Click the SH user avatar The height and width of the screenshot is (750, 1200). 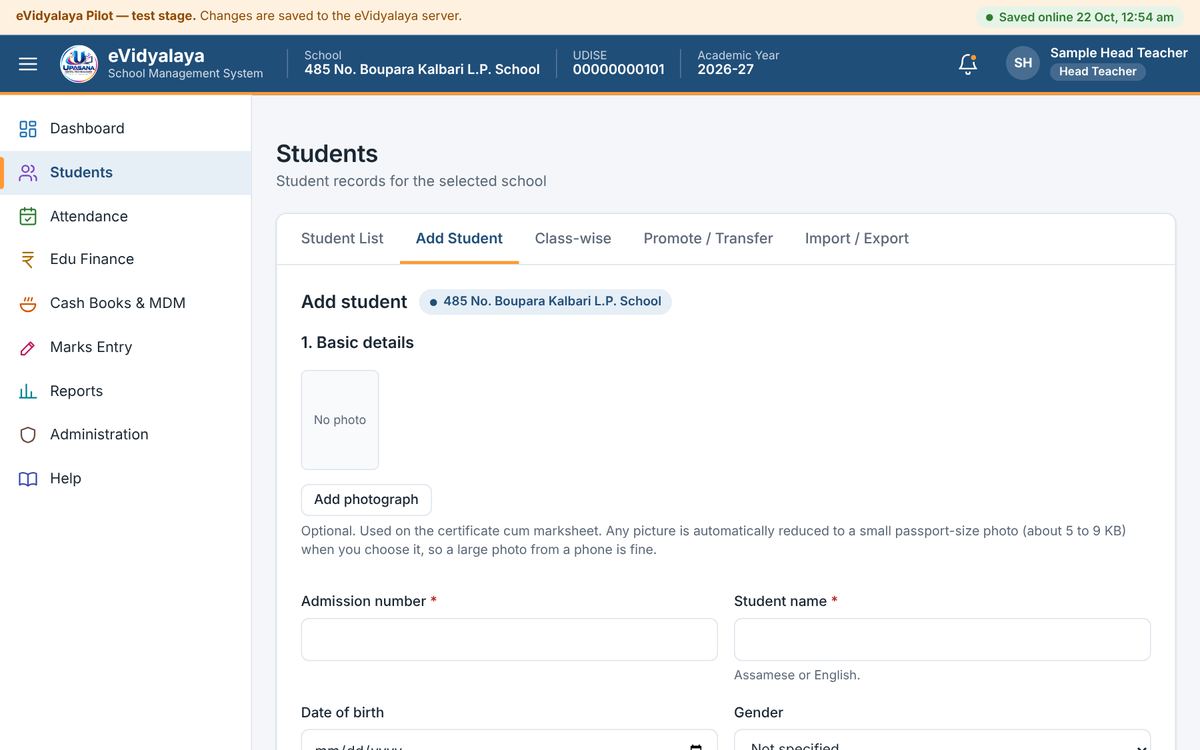click(x=1023, y=63)
